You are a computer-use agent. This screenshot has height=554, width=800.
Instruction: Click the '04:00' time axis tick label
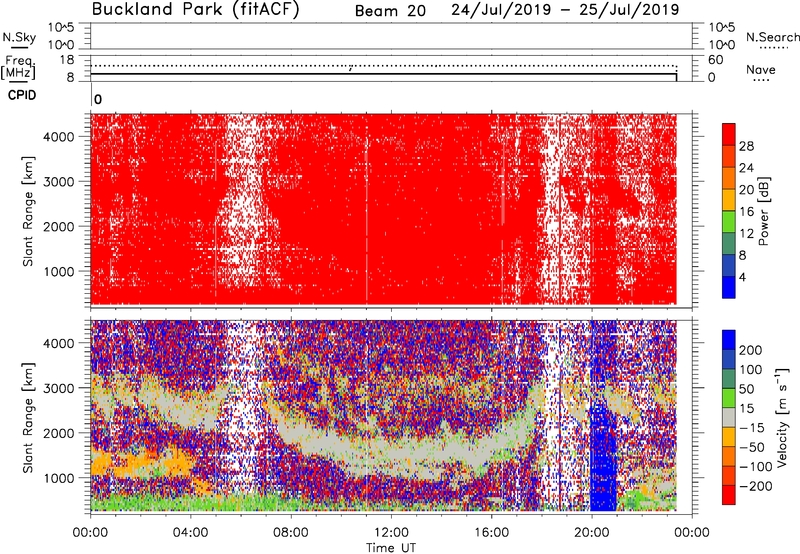point(190,533)
